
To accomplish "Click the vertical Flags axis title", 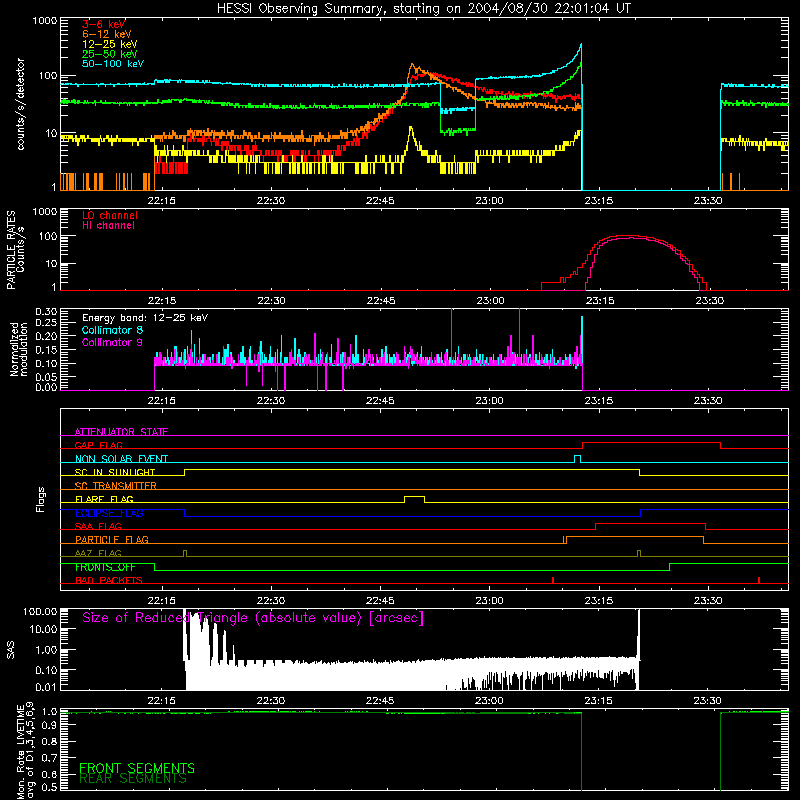I will pos(41,499).
